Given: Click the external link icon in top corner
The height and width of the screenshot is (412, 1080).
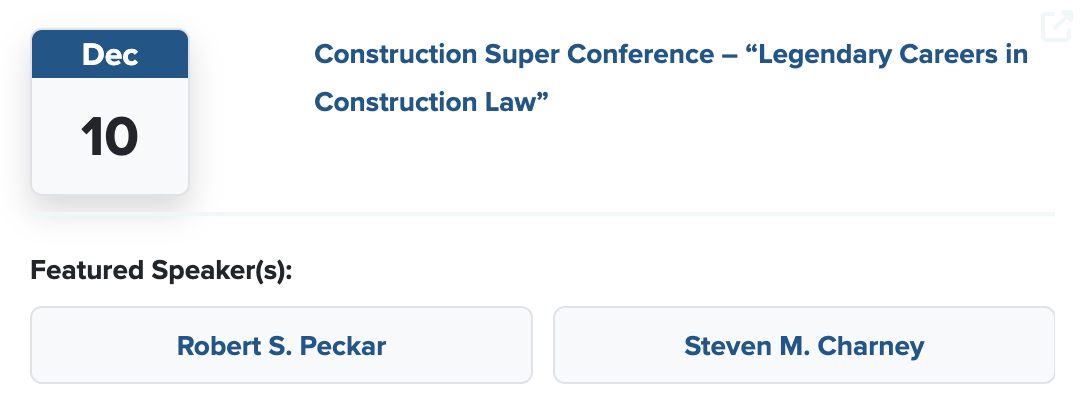Looking at the screenshot, I should point(1056,26).
